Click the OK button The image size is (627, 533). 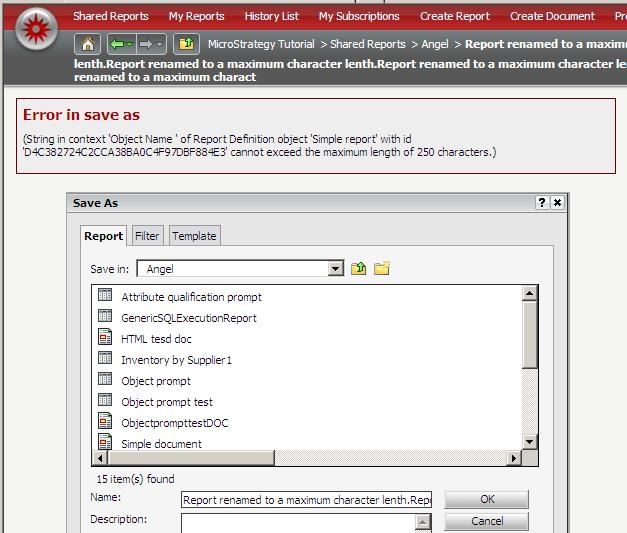click(x=487, y=499)
